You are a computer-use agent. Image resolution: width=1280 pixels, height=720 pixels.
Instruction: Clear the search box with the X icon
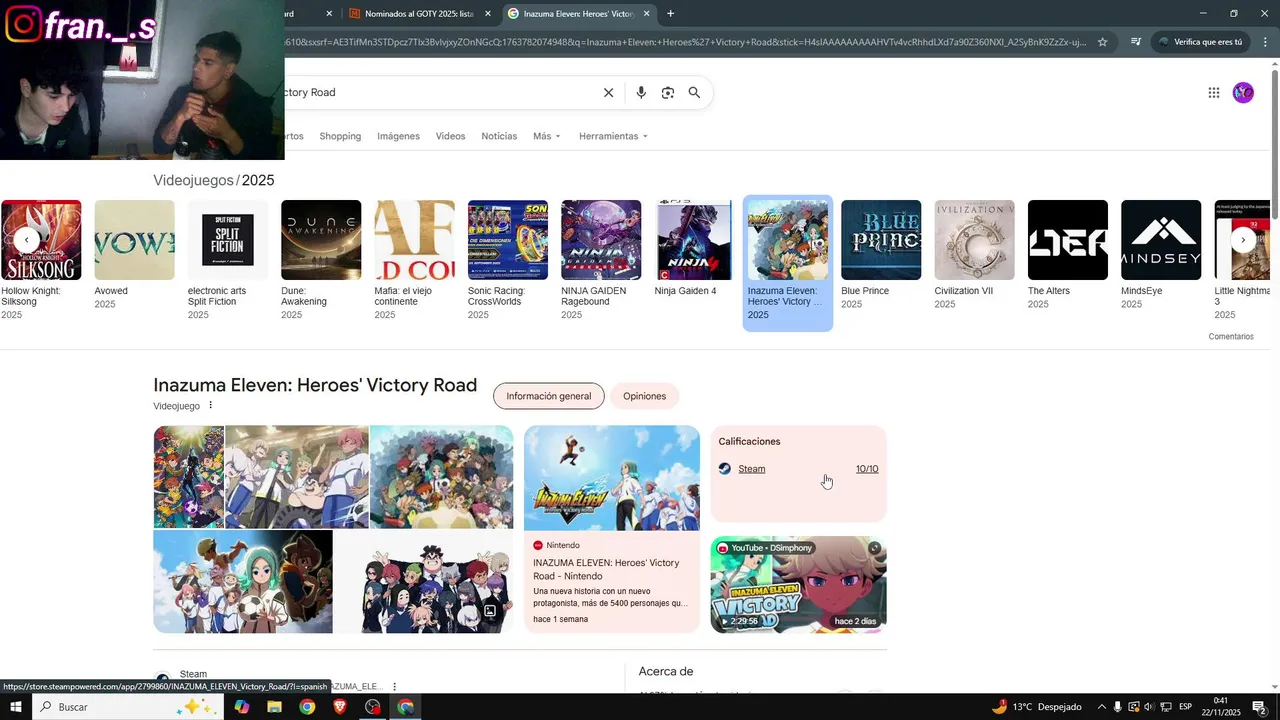click(x=608, y=93)
